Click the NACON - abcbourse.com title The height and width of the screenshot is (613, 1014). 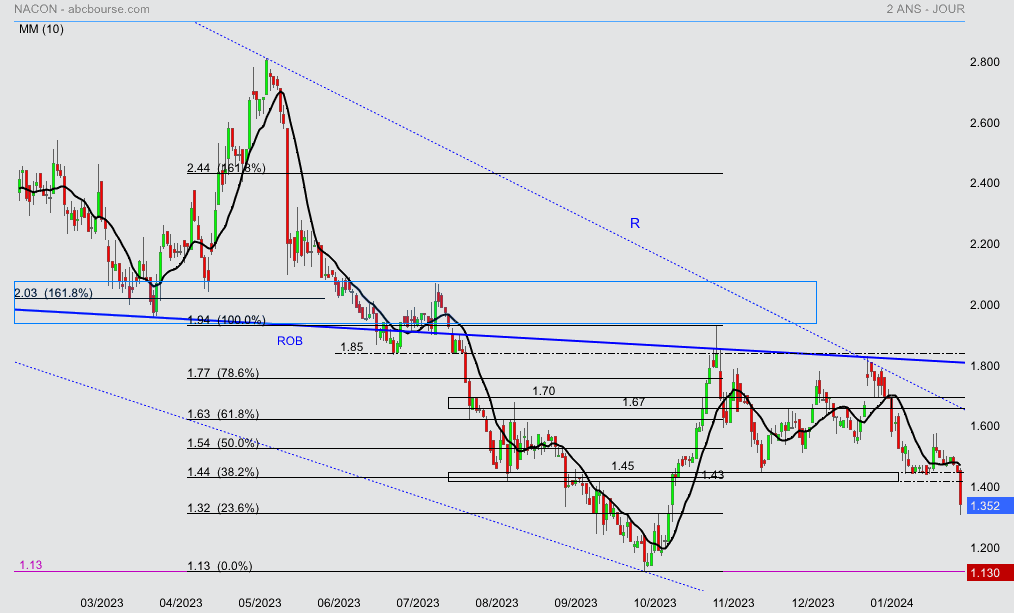[82, 9]
